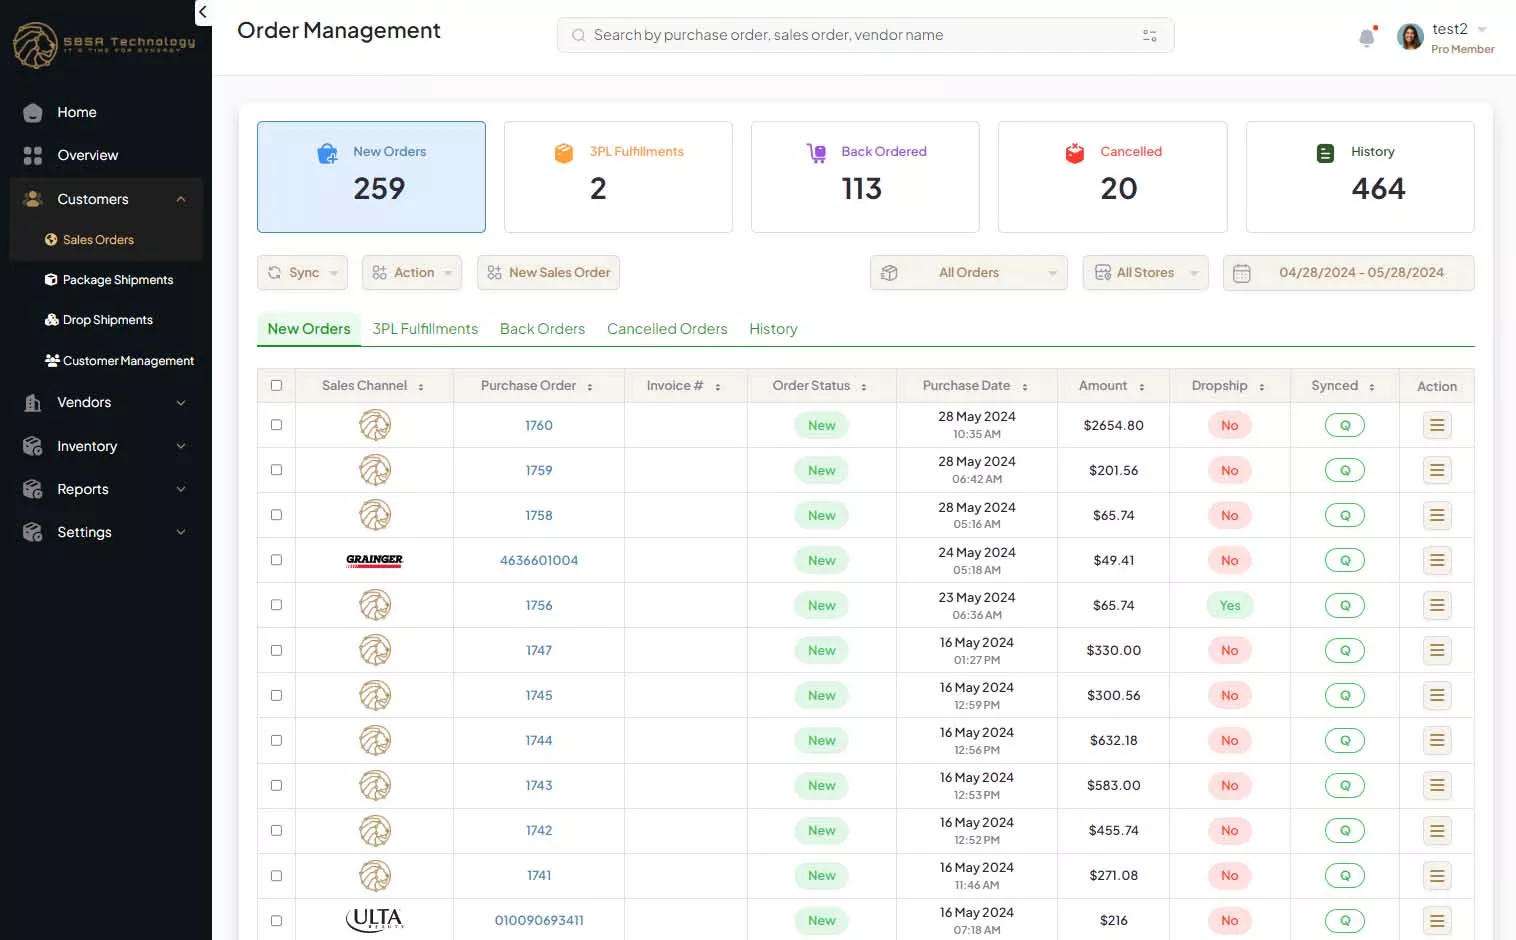Click synced icon for order 1760
Screen dimensions: 1516x940
[x=1345, y=425]
